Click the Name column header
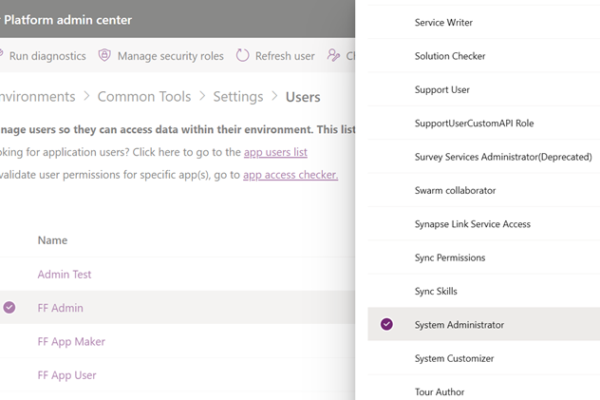 coord(52,240)
